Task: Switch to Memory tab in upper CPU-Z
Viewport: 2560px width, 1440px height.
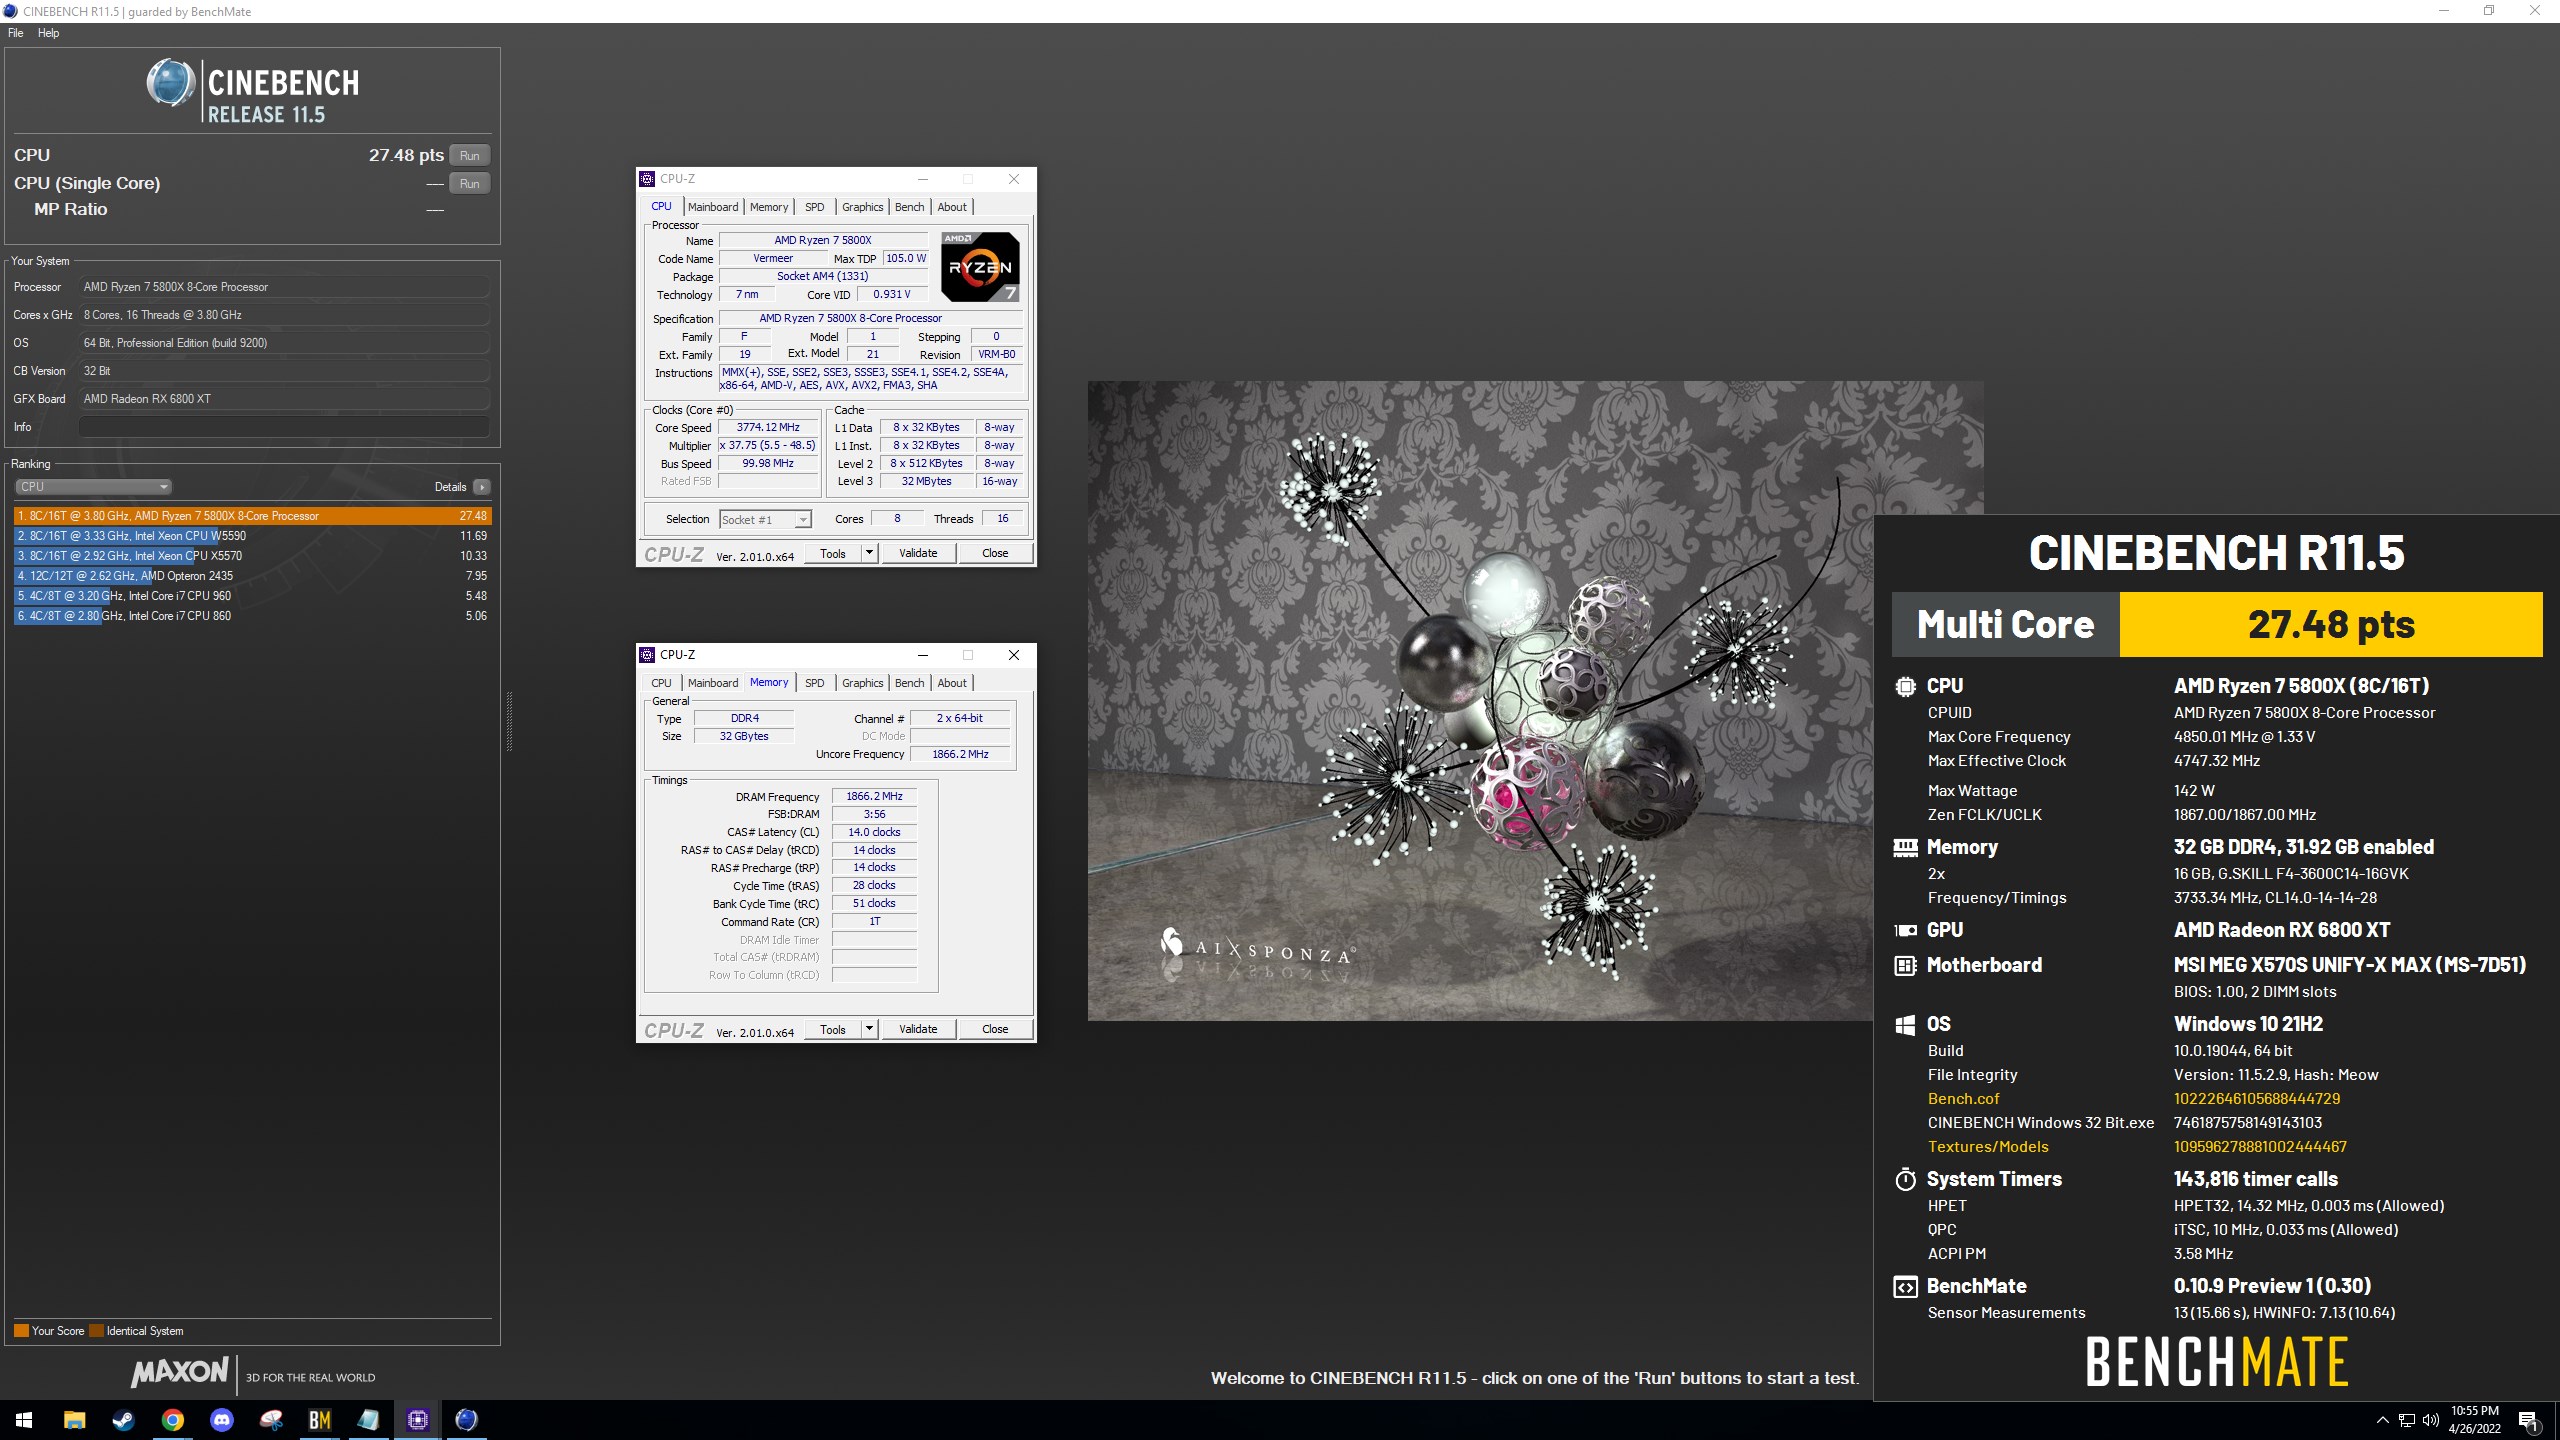Action: click(769, 207)
